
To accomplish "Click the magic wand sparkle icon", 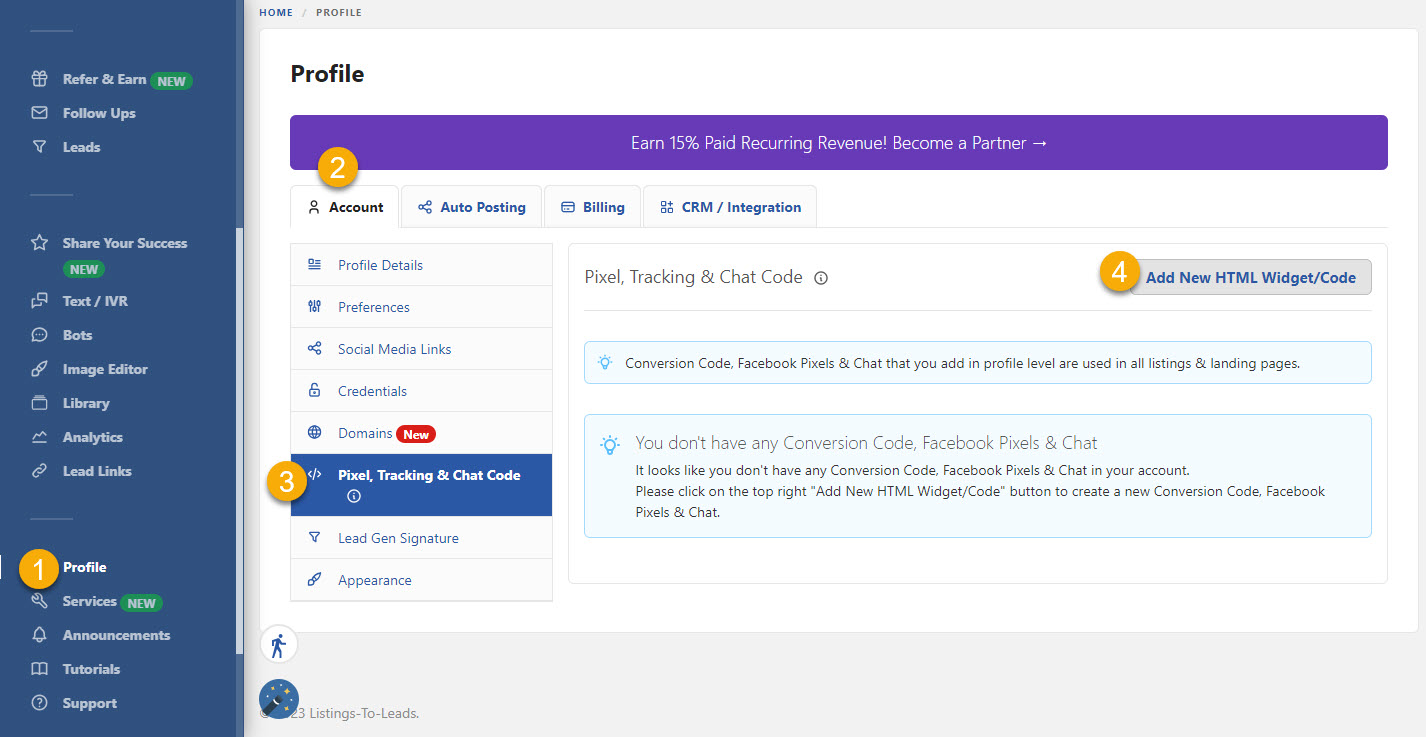I will click(x=279, y=698).
